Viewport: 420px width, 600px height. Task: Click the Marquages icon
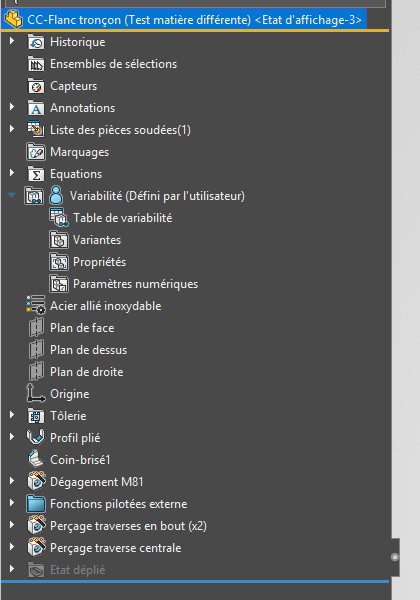point(36,152)
